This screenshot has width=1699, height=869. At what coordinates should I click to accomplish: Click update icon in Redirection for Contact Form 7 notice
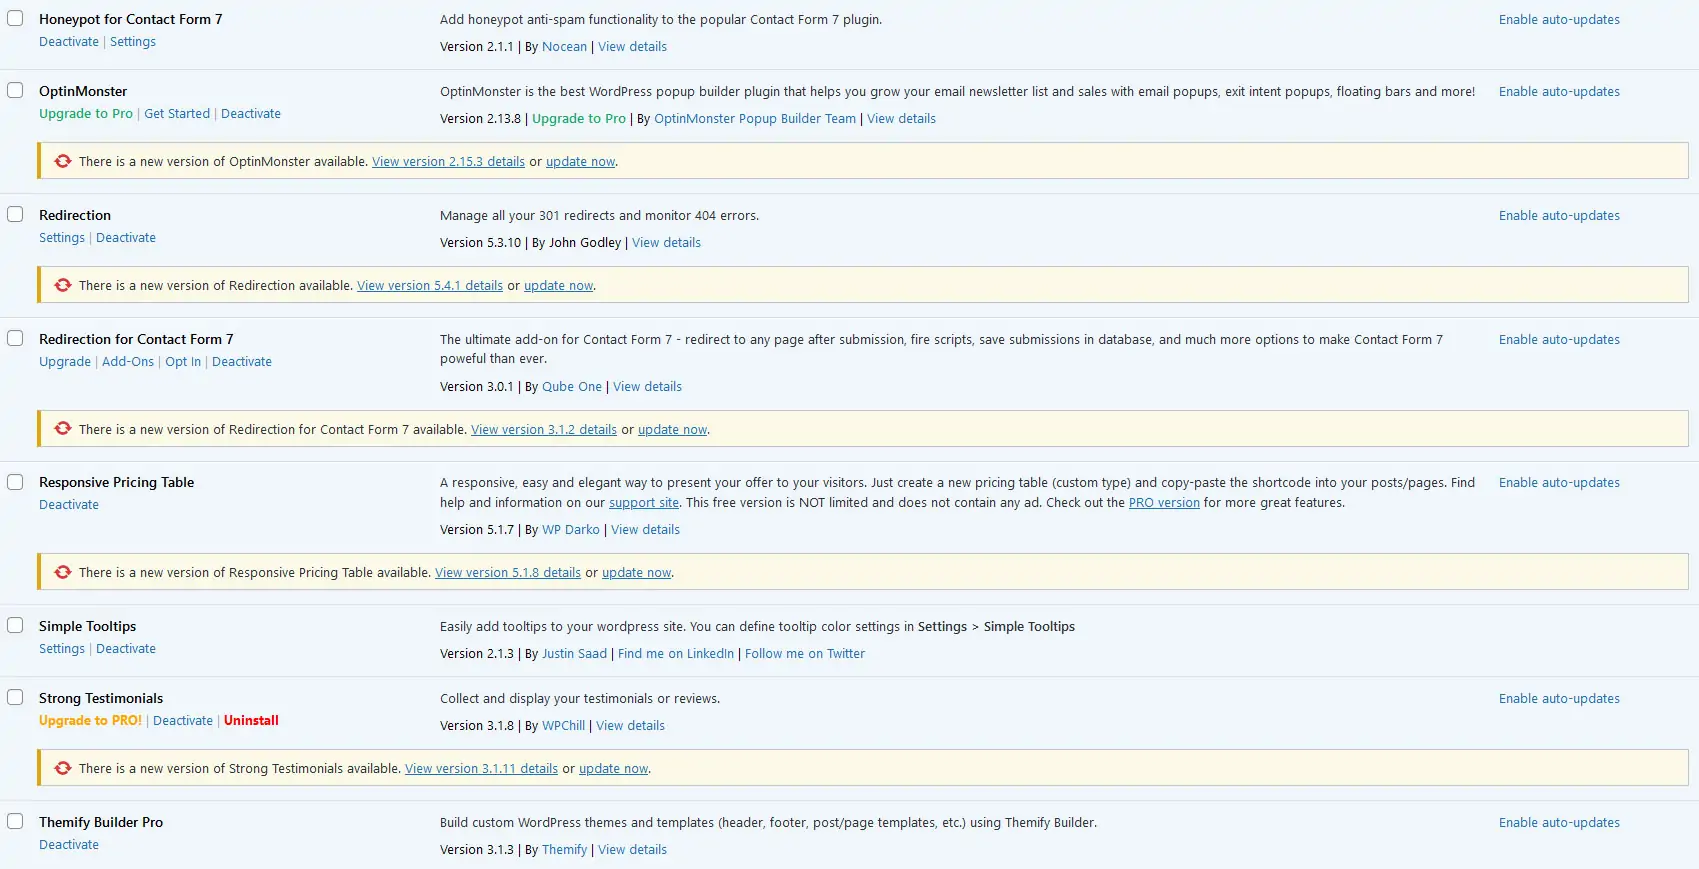tap(63, 429)
